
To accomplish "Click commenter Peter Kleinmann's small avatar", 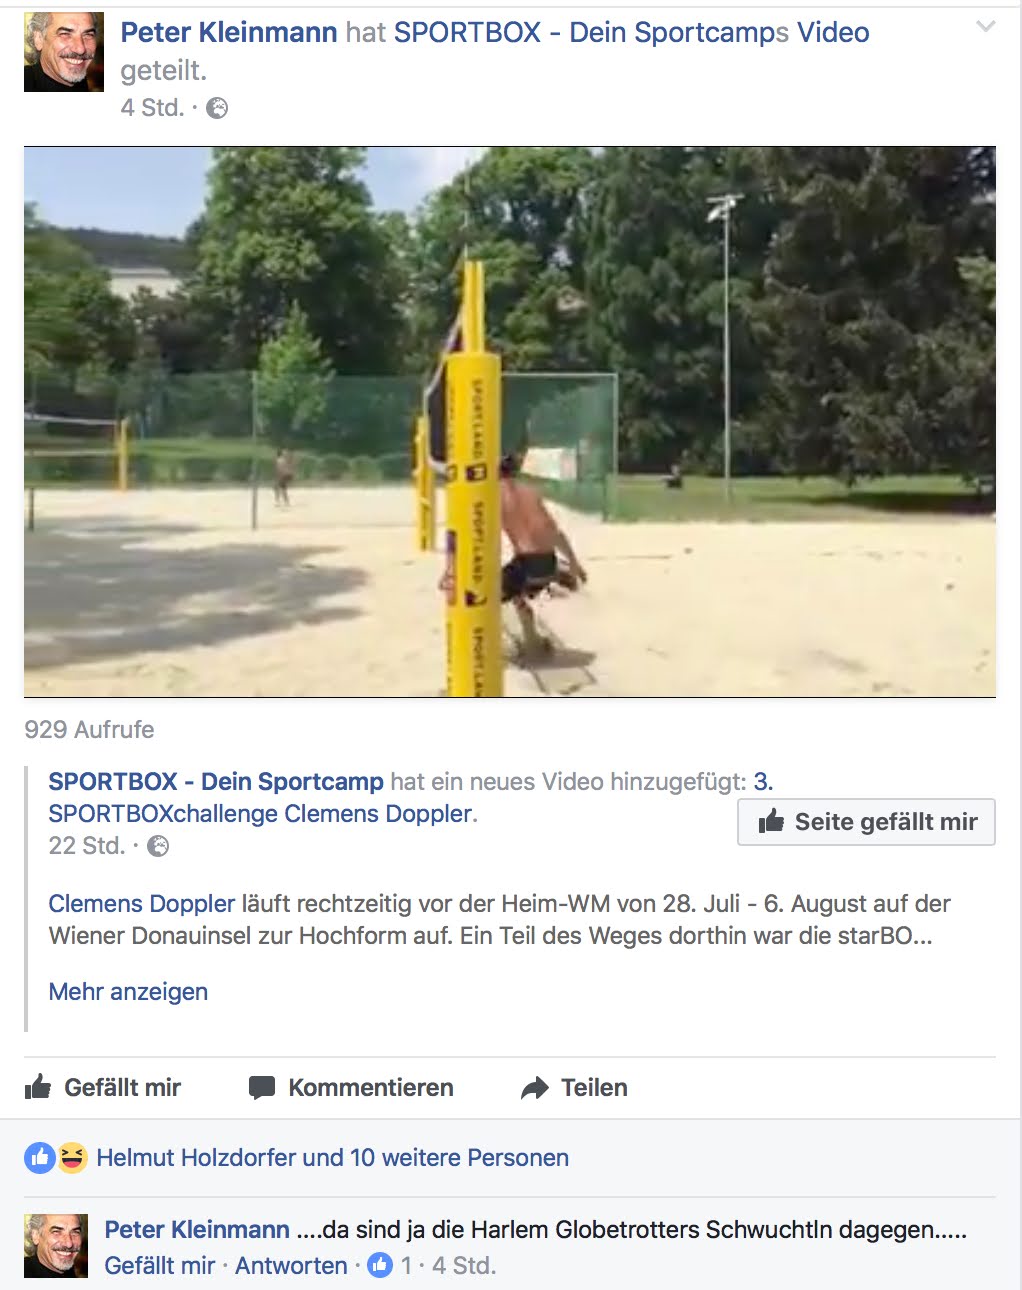I will 56,1246.
